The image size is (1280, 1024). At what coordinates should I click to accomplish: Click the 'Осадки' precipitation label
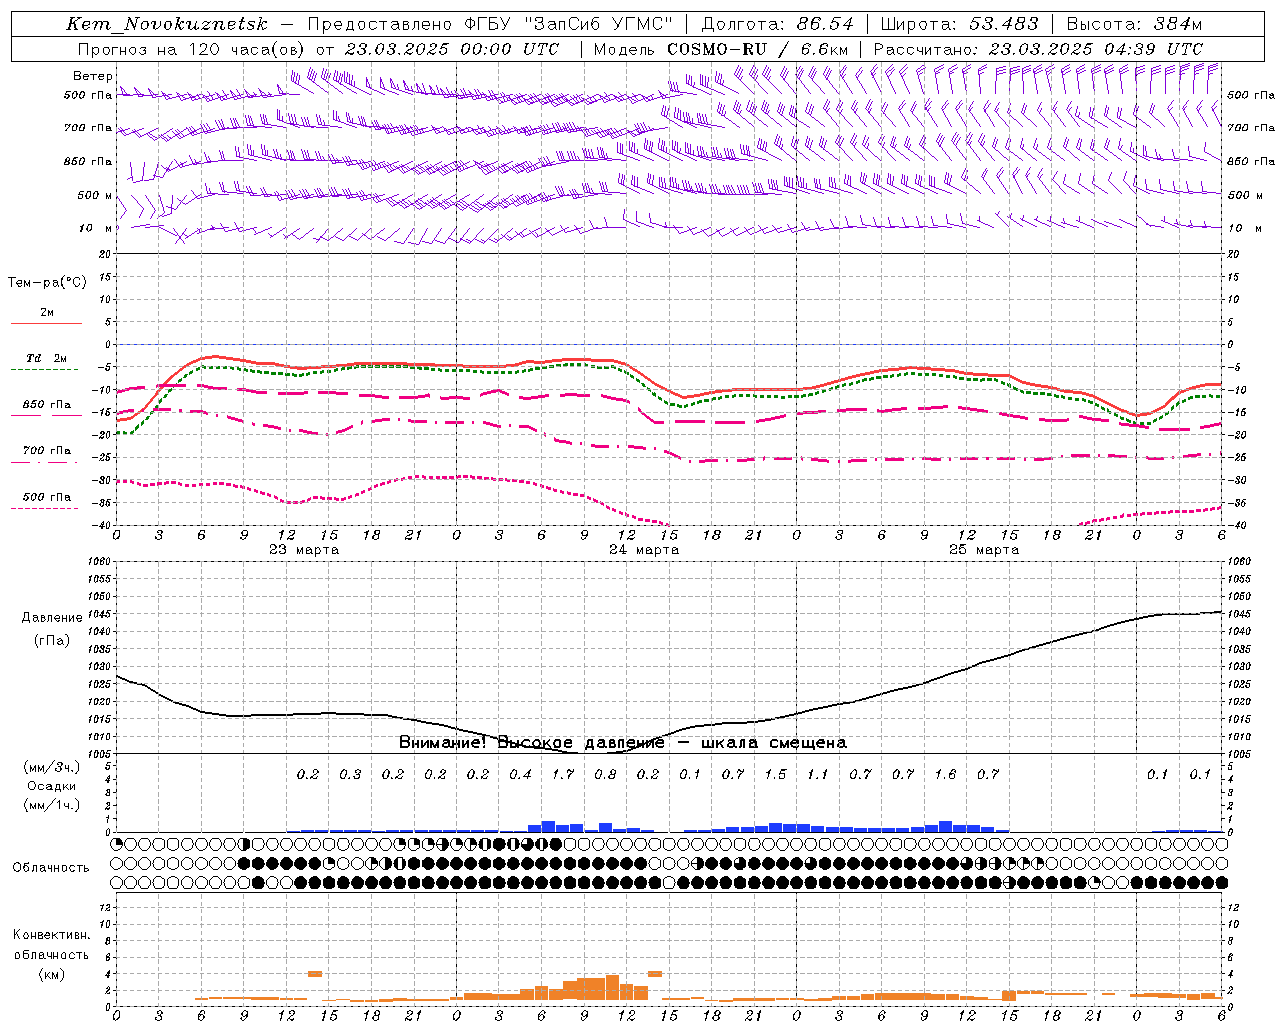52,786
